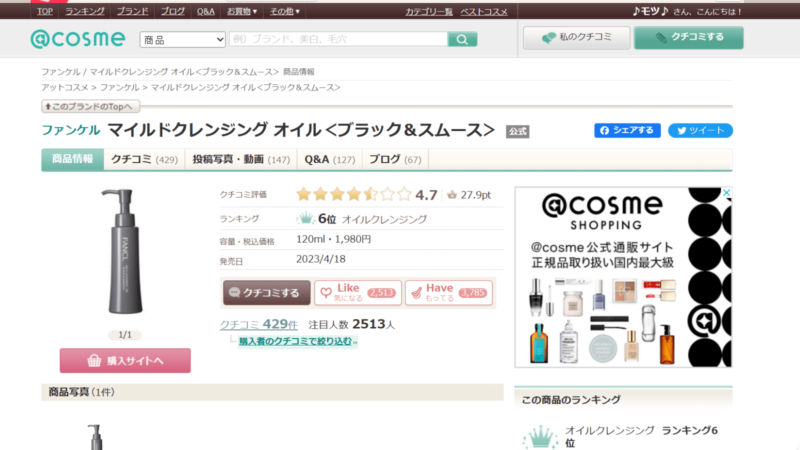Expand the その他 dropdown menu
Image resolution: width=800 pixels, height=450 pixels.
point(285,11)
